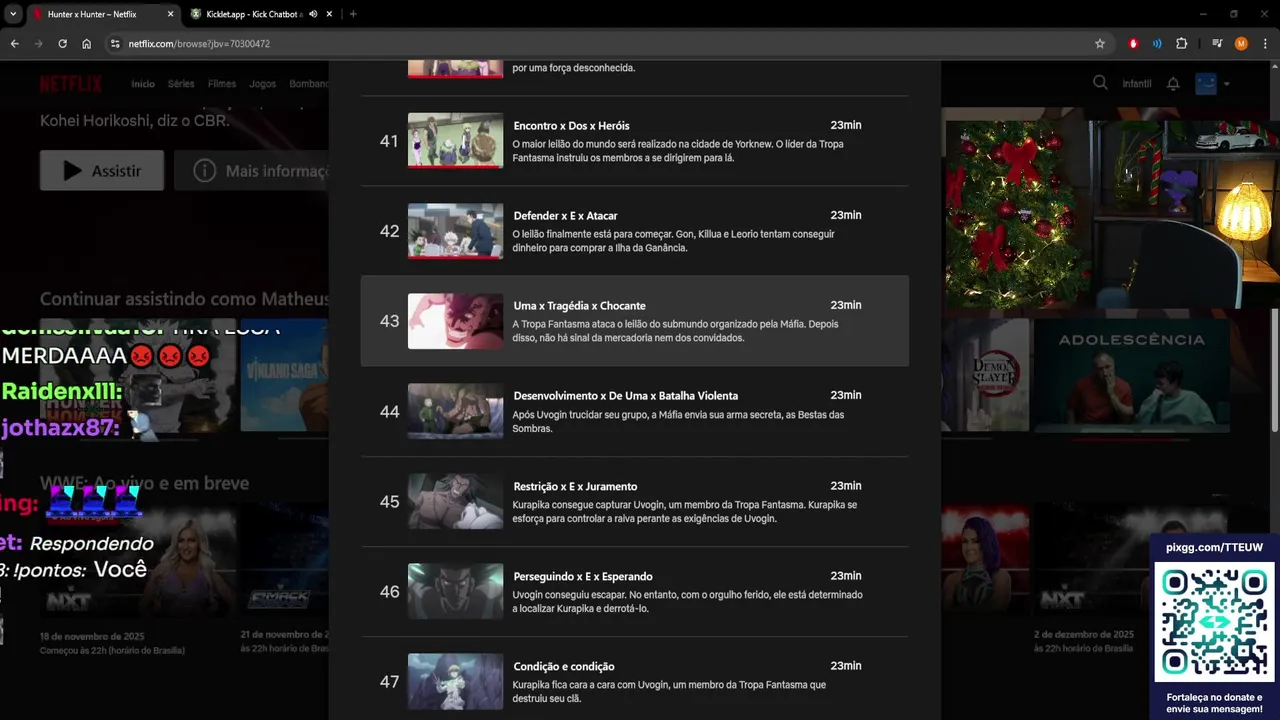
Task: Play episode 41 thumbnail Encontro x Dos x Heróis
Action: pyautogui.click(x=455, y=141)
